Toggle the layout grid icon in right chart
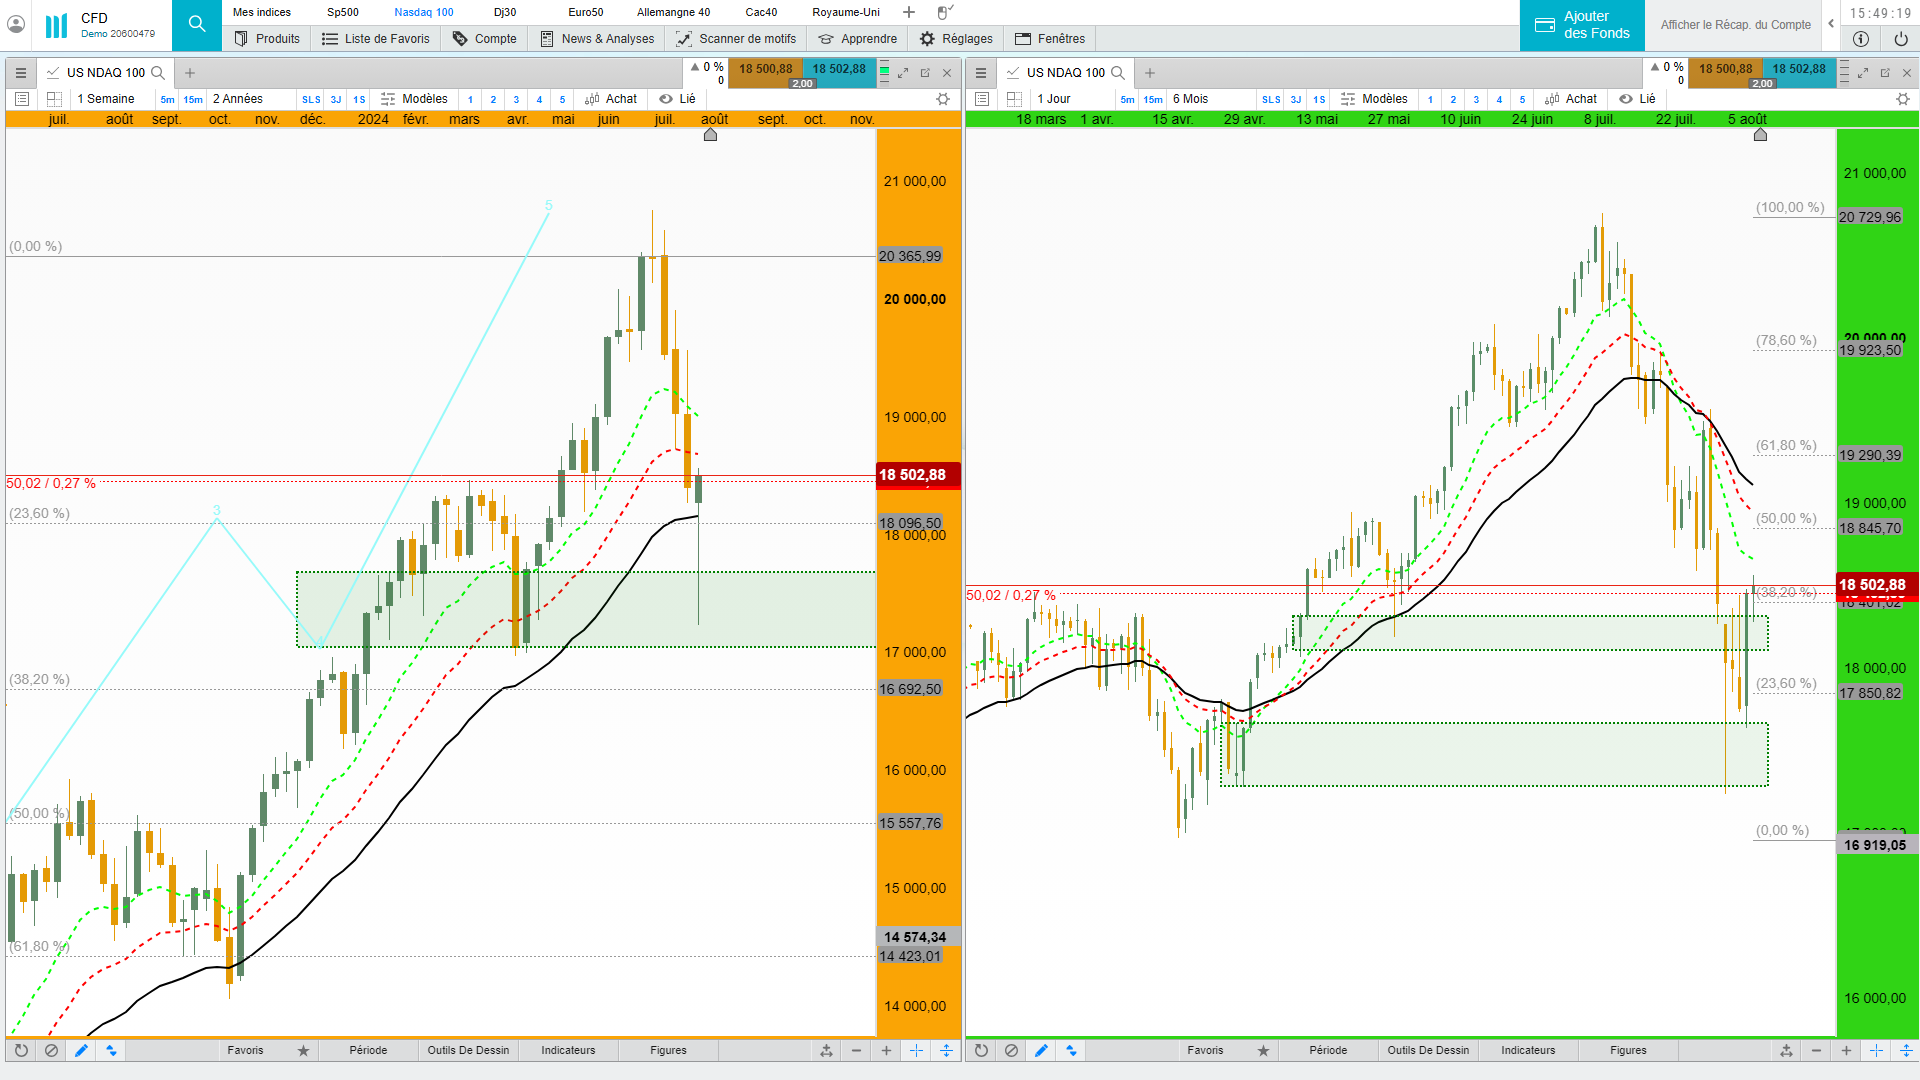Screen dimensions: 1920x1080 click(1014, 99)
